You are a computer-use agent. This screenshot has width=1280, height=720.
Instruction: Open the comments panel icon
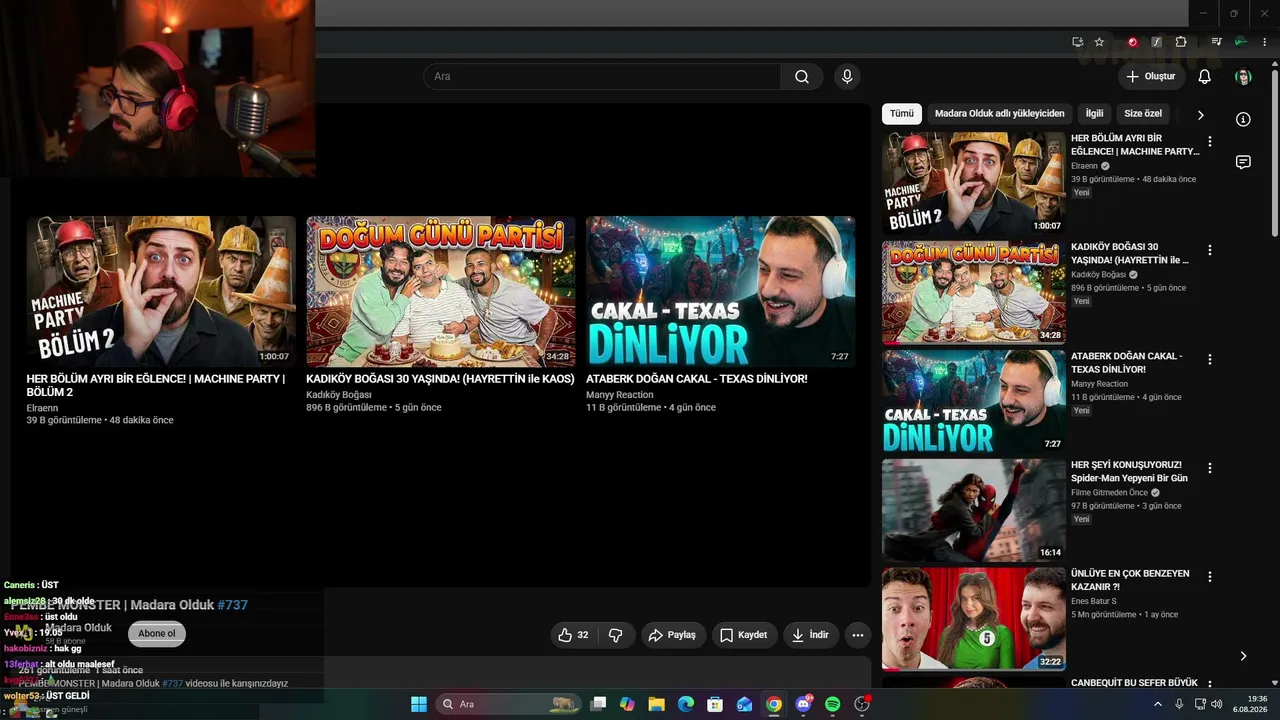tap(1243, 162)
